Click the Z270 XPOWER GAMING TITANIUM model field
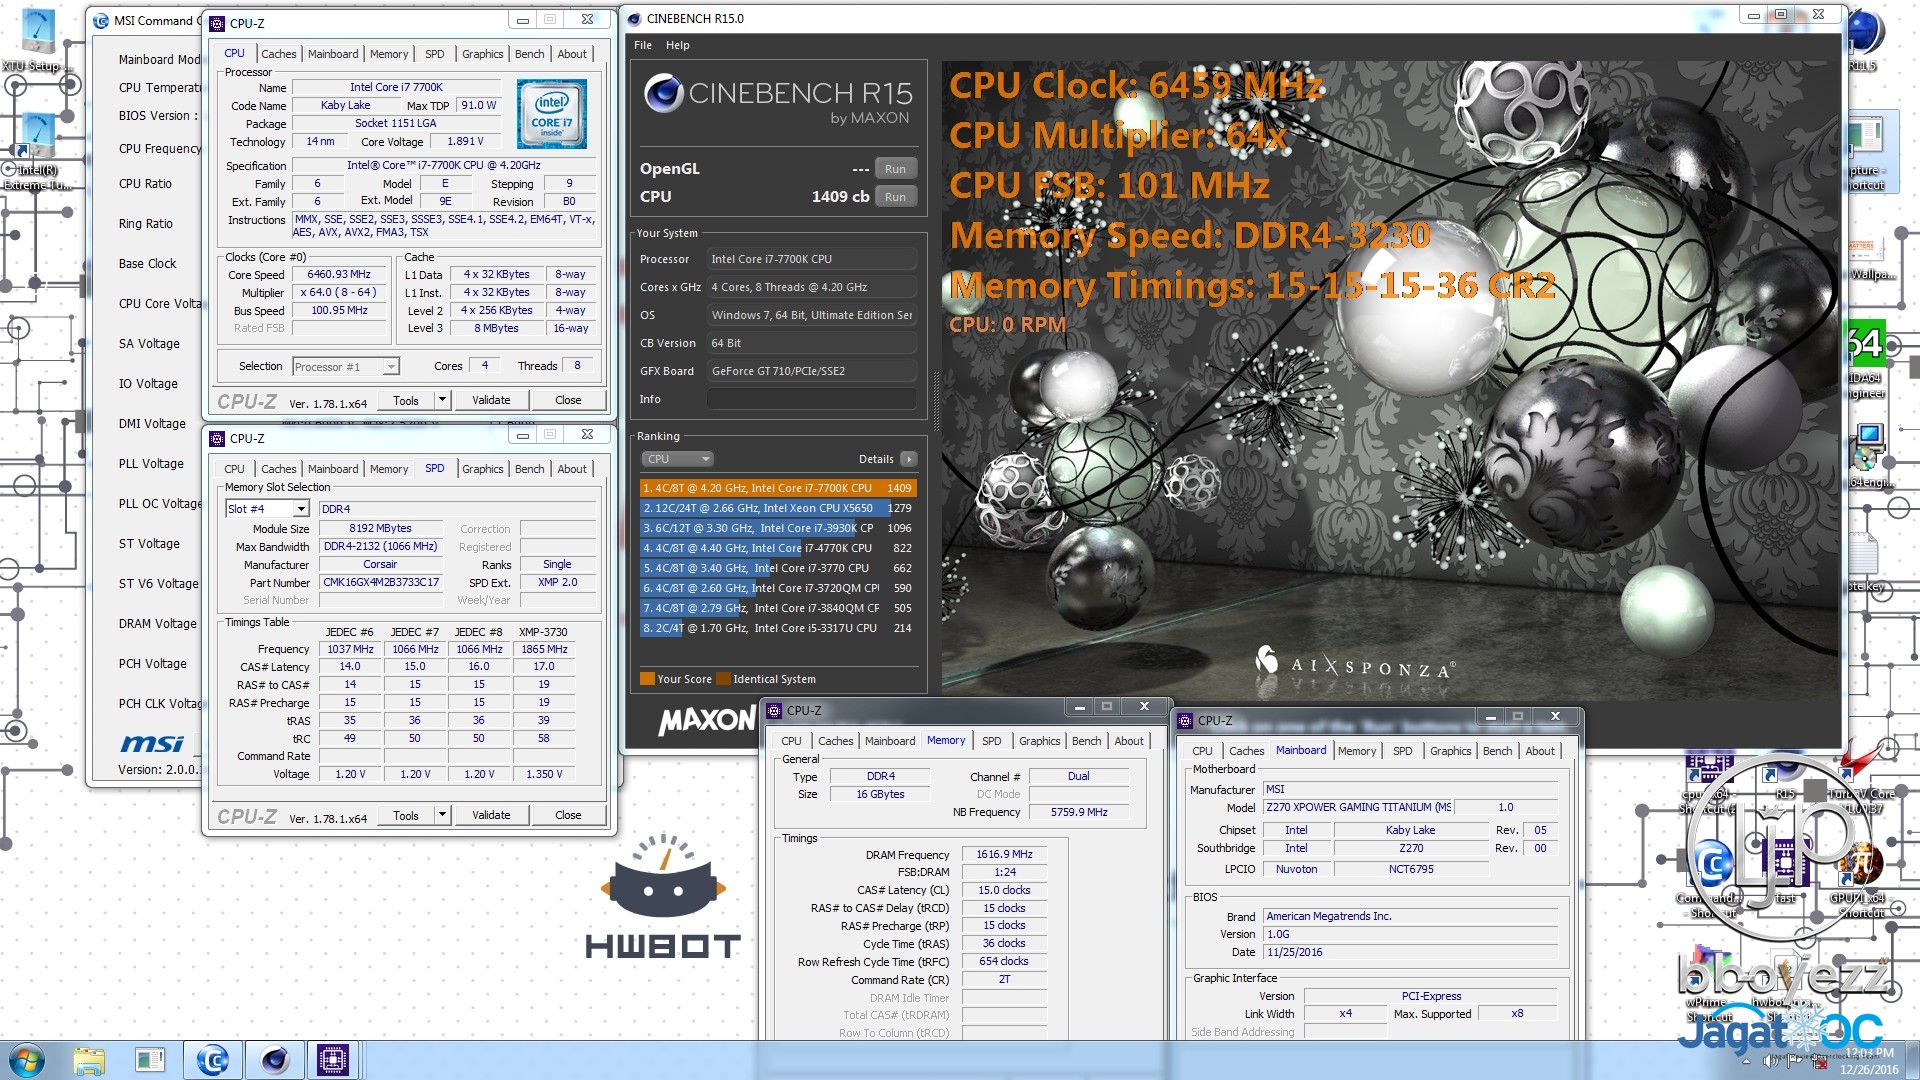 [x=1358, y=807]
